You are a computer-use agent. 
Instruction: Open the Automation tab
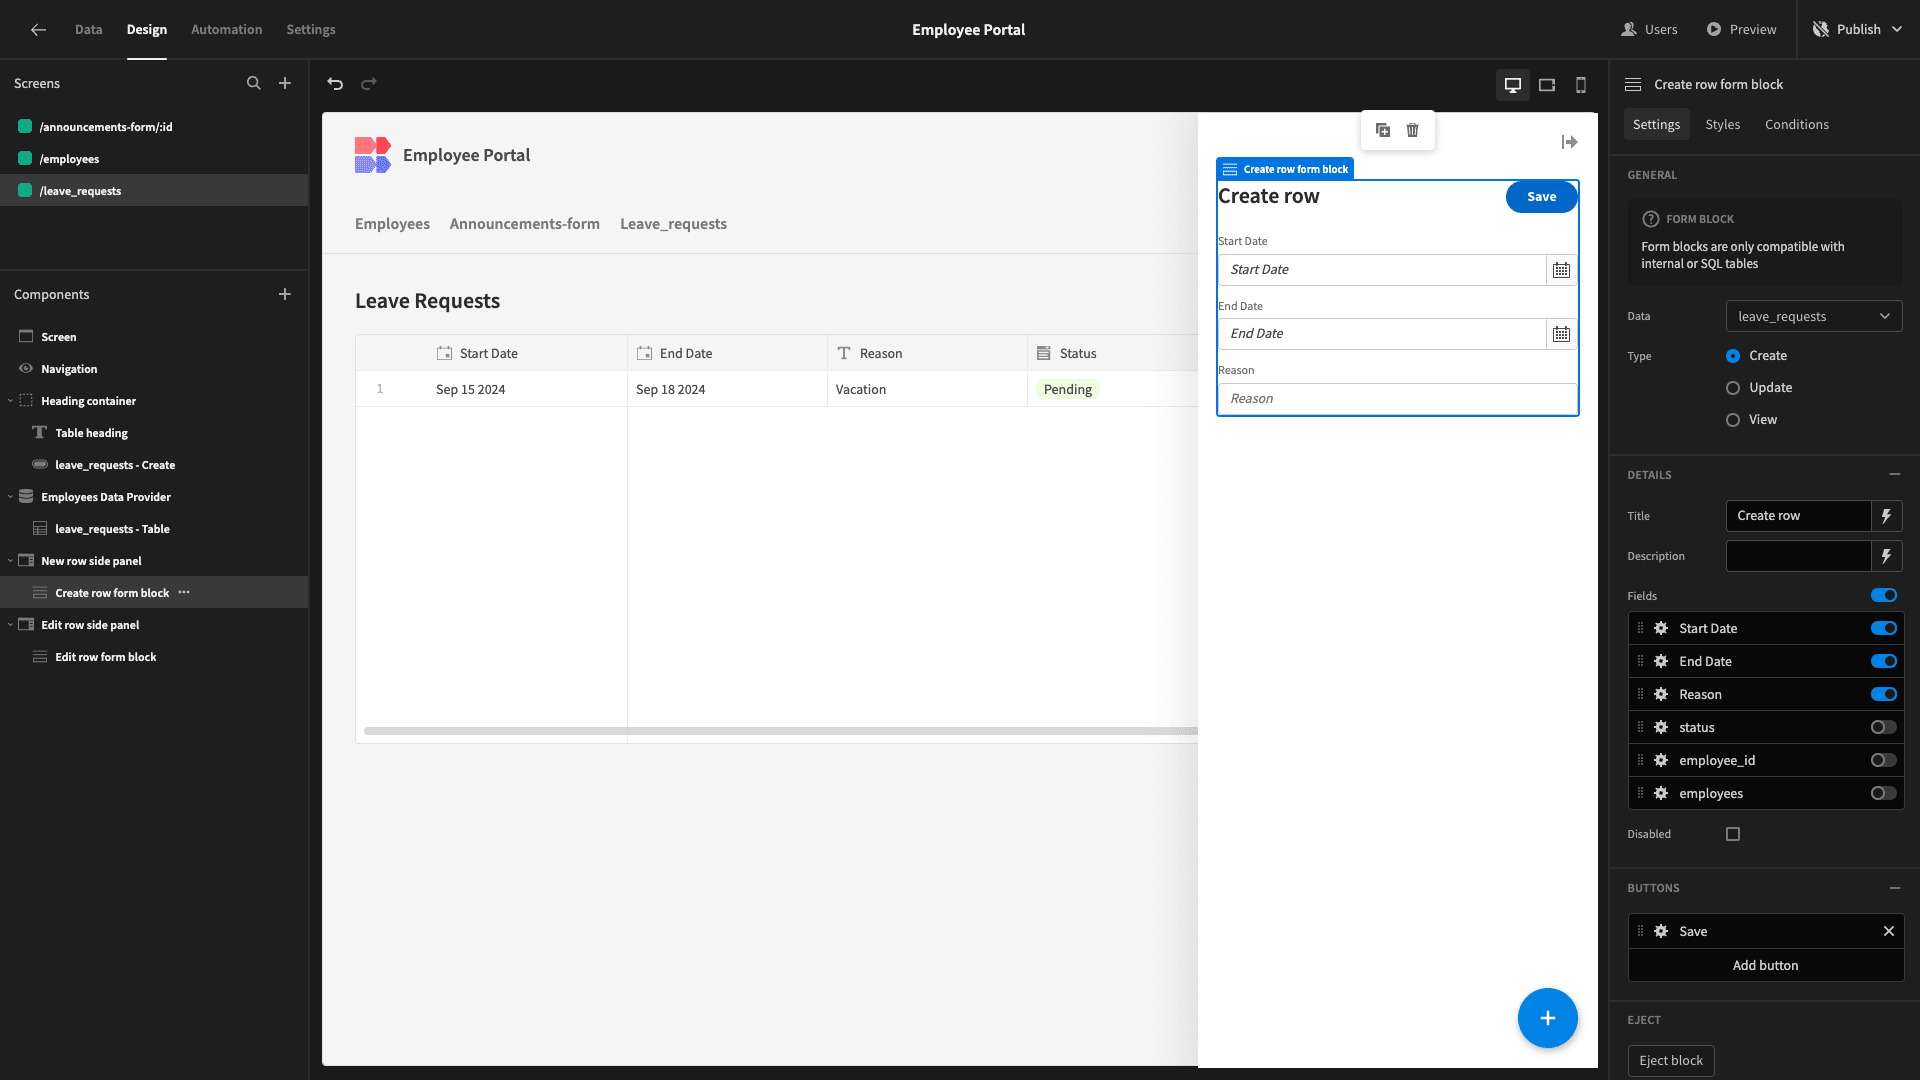(226, 30)
